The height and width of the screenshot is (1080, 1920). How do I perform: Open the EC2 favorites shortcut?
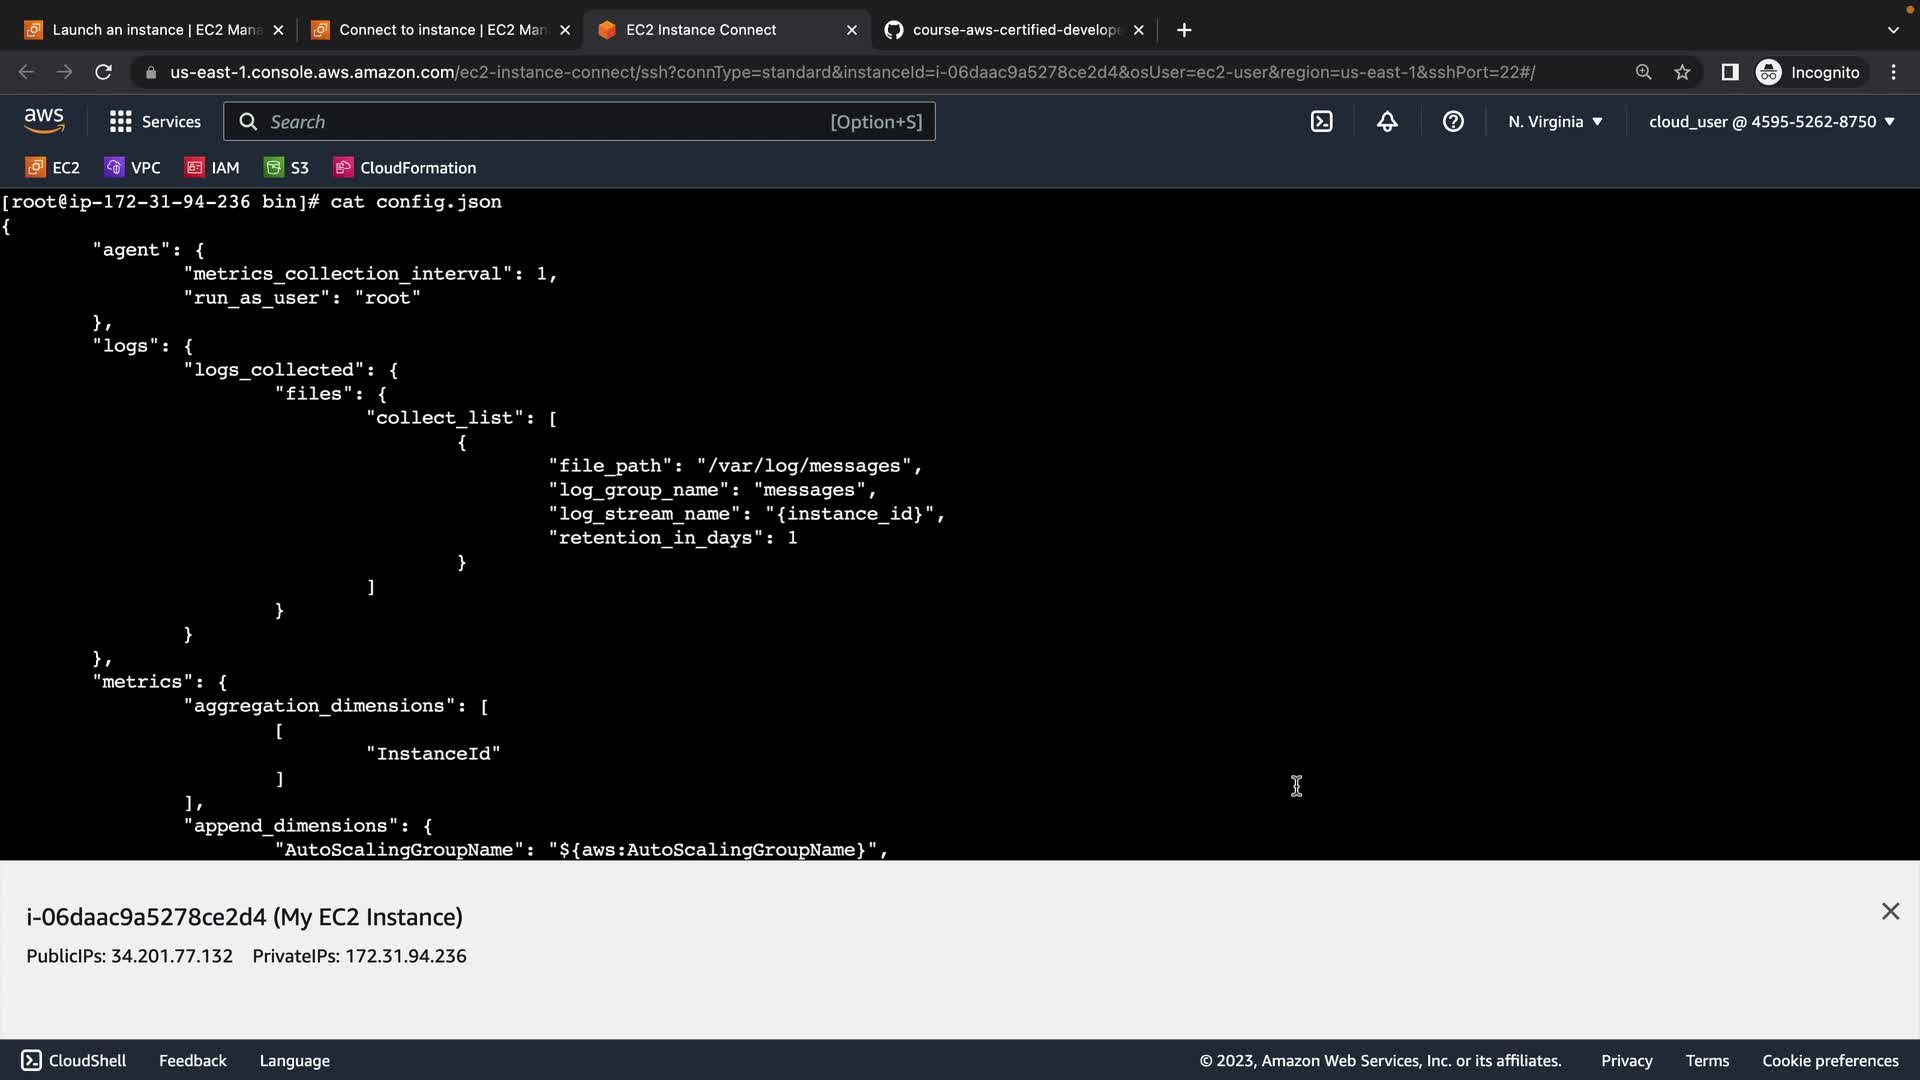[53, 167]
